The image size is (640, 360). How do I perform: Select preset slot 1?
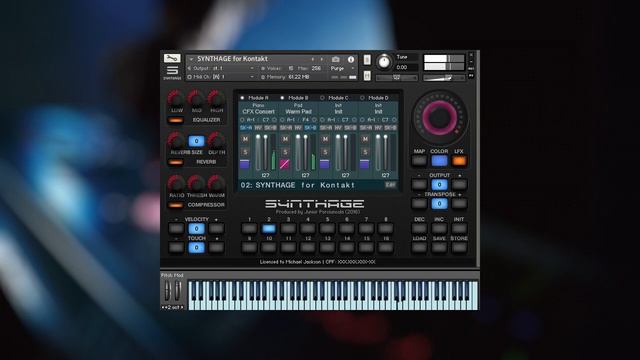coord(249,228)
